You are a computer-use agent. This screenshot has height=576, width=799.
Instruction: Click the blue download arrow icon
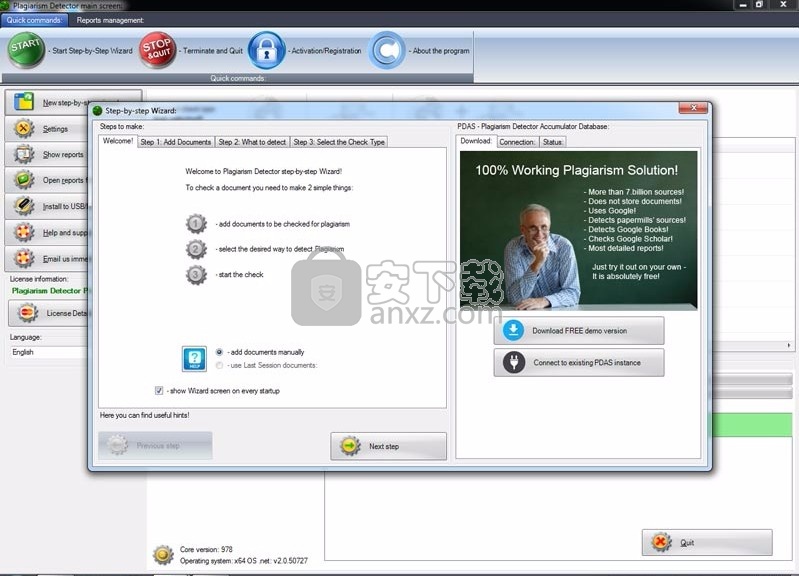tap(514, 330)
